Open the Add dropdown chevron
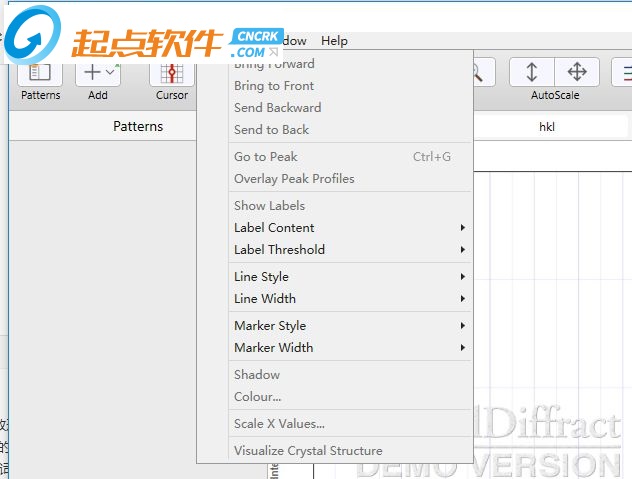 (x=110, y=73)
